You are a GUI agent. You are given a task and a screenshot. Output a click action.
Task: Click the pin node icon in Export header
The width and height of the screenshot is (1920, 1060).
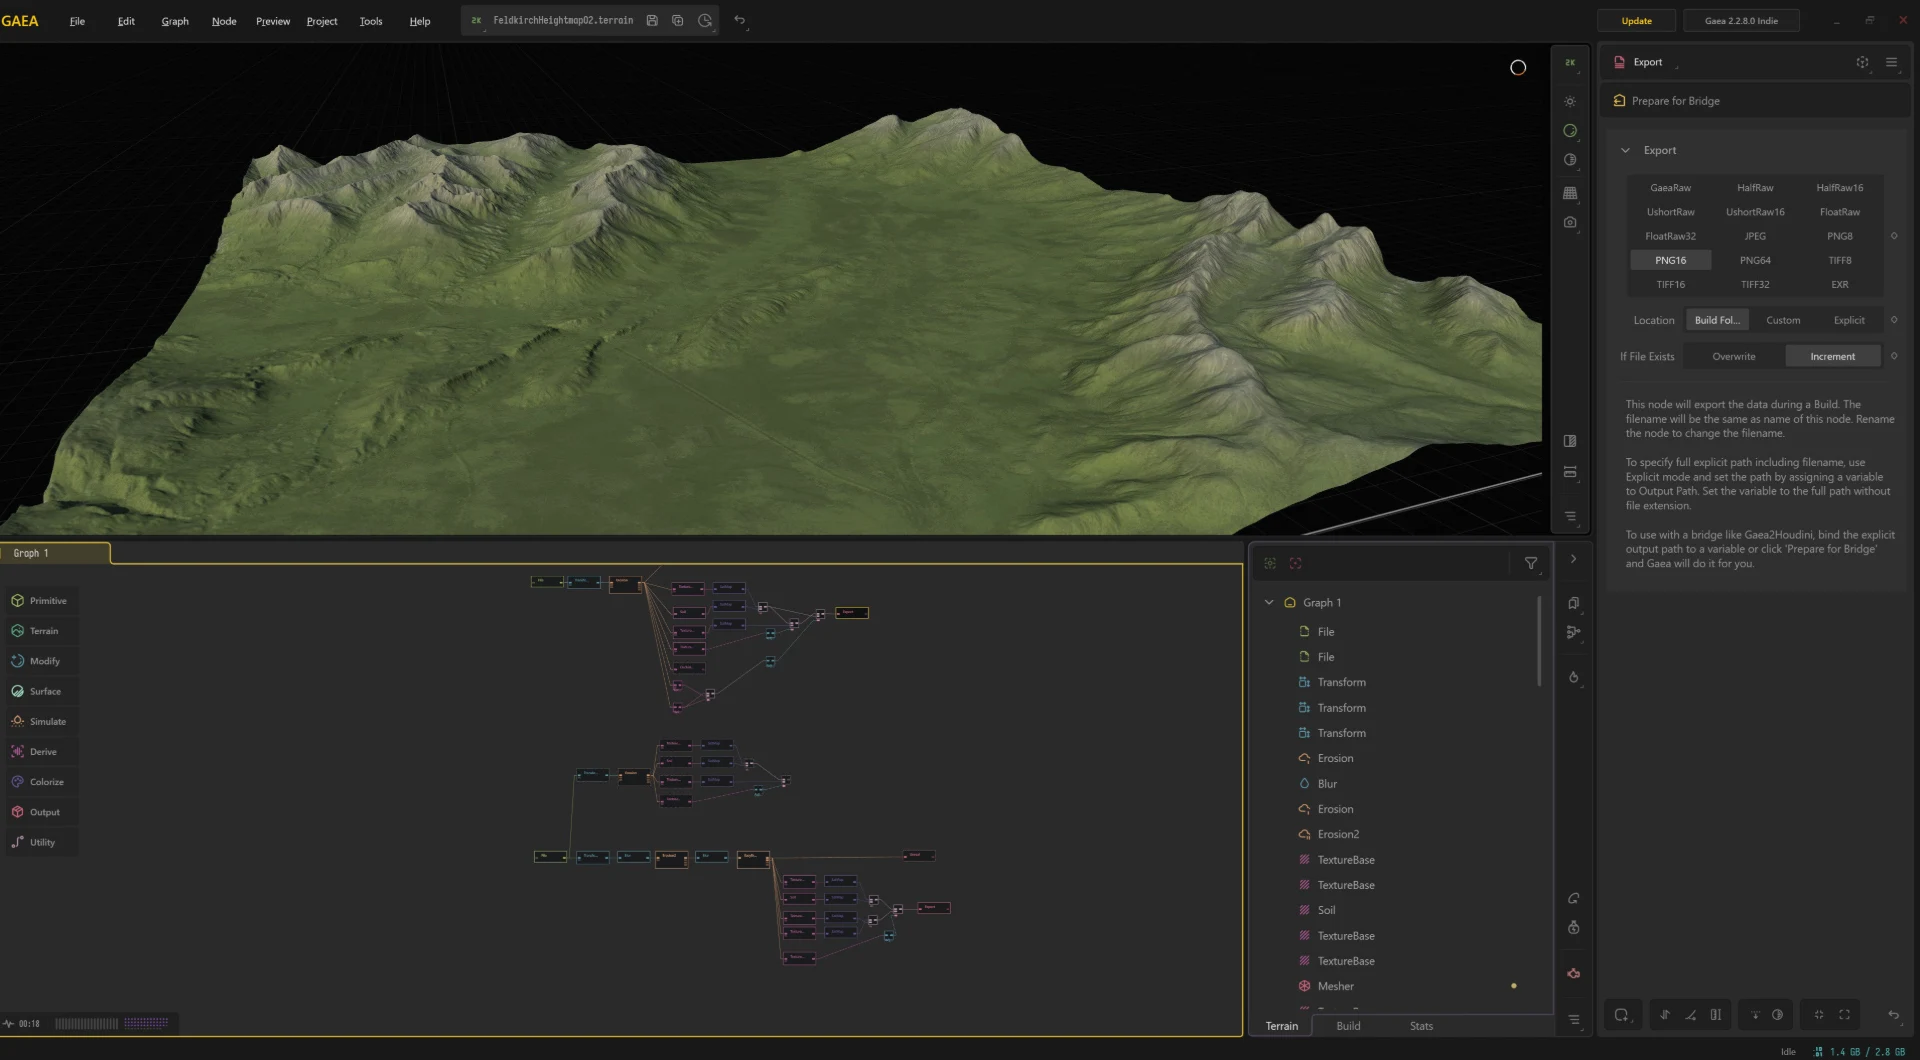click(x=1862, y=62)
